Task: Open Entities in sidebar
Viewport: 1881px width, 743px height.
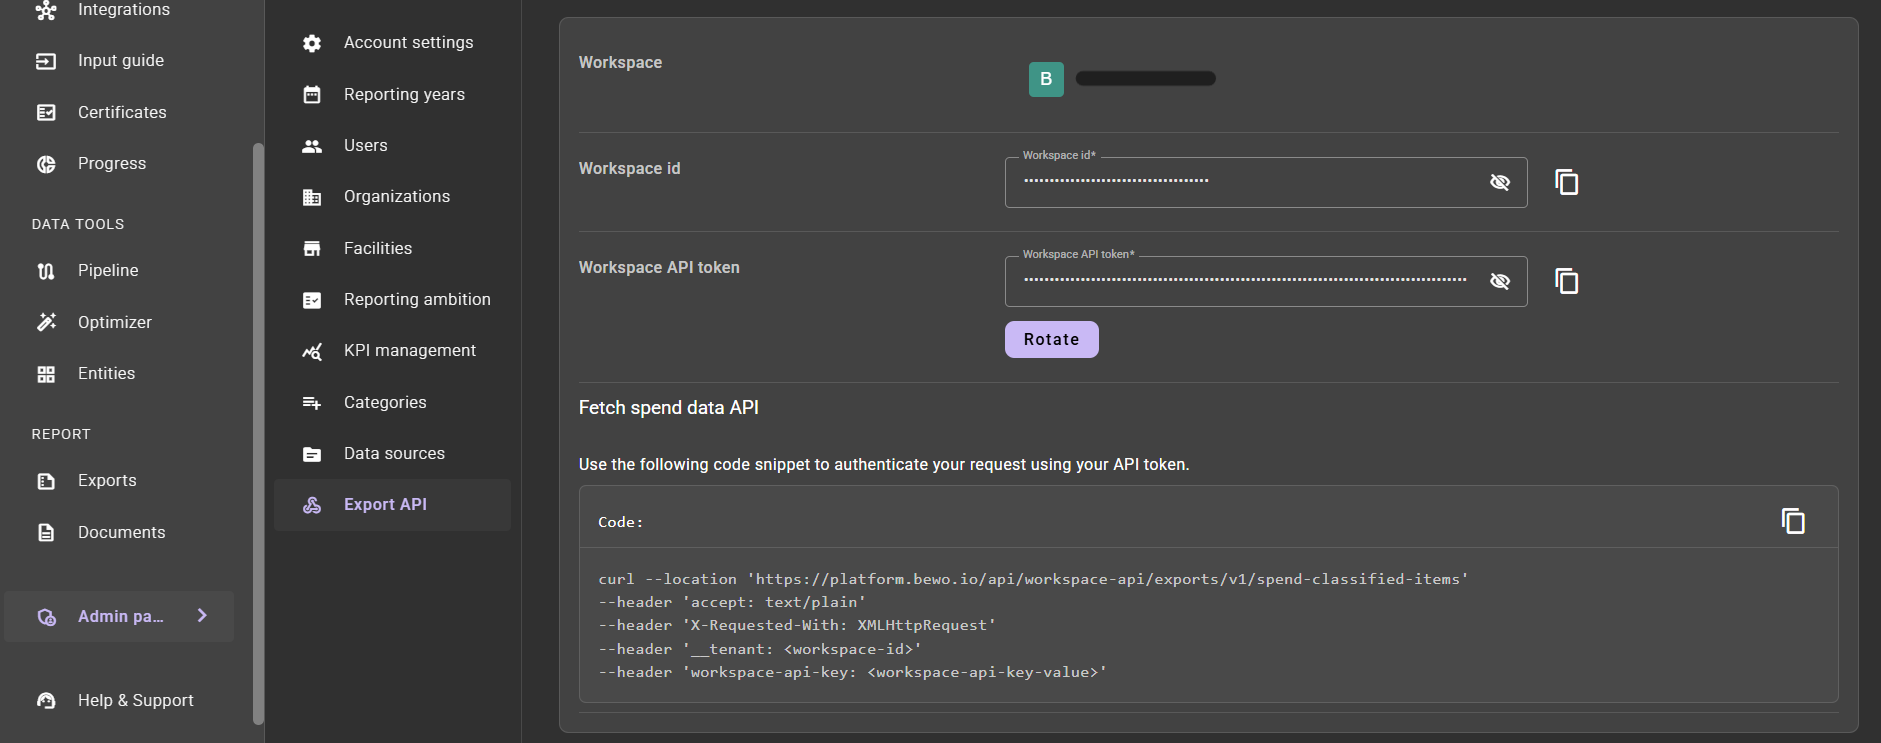Action: tap(106, 374)
